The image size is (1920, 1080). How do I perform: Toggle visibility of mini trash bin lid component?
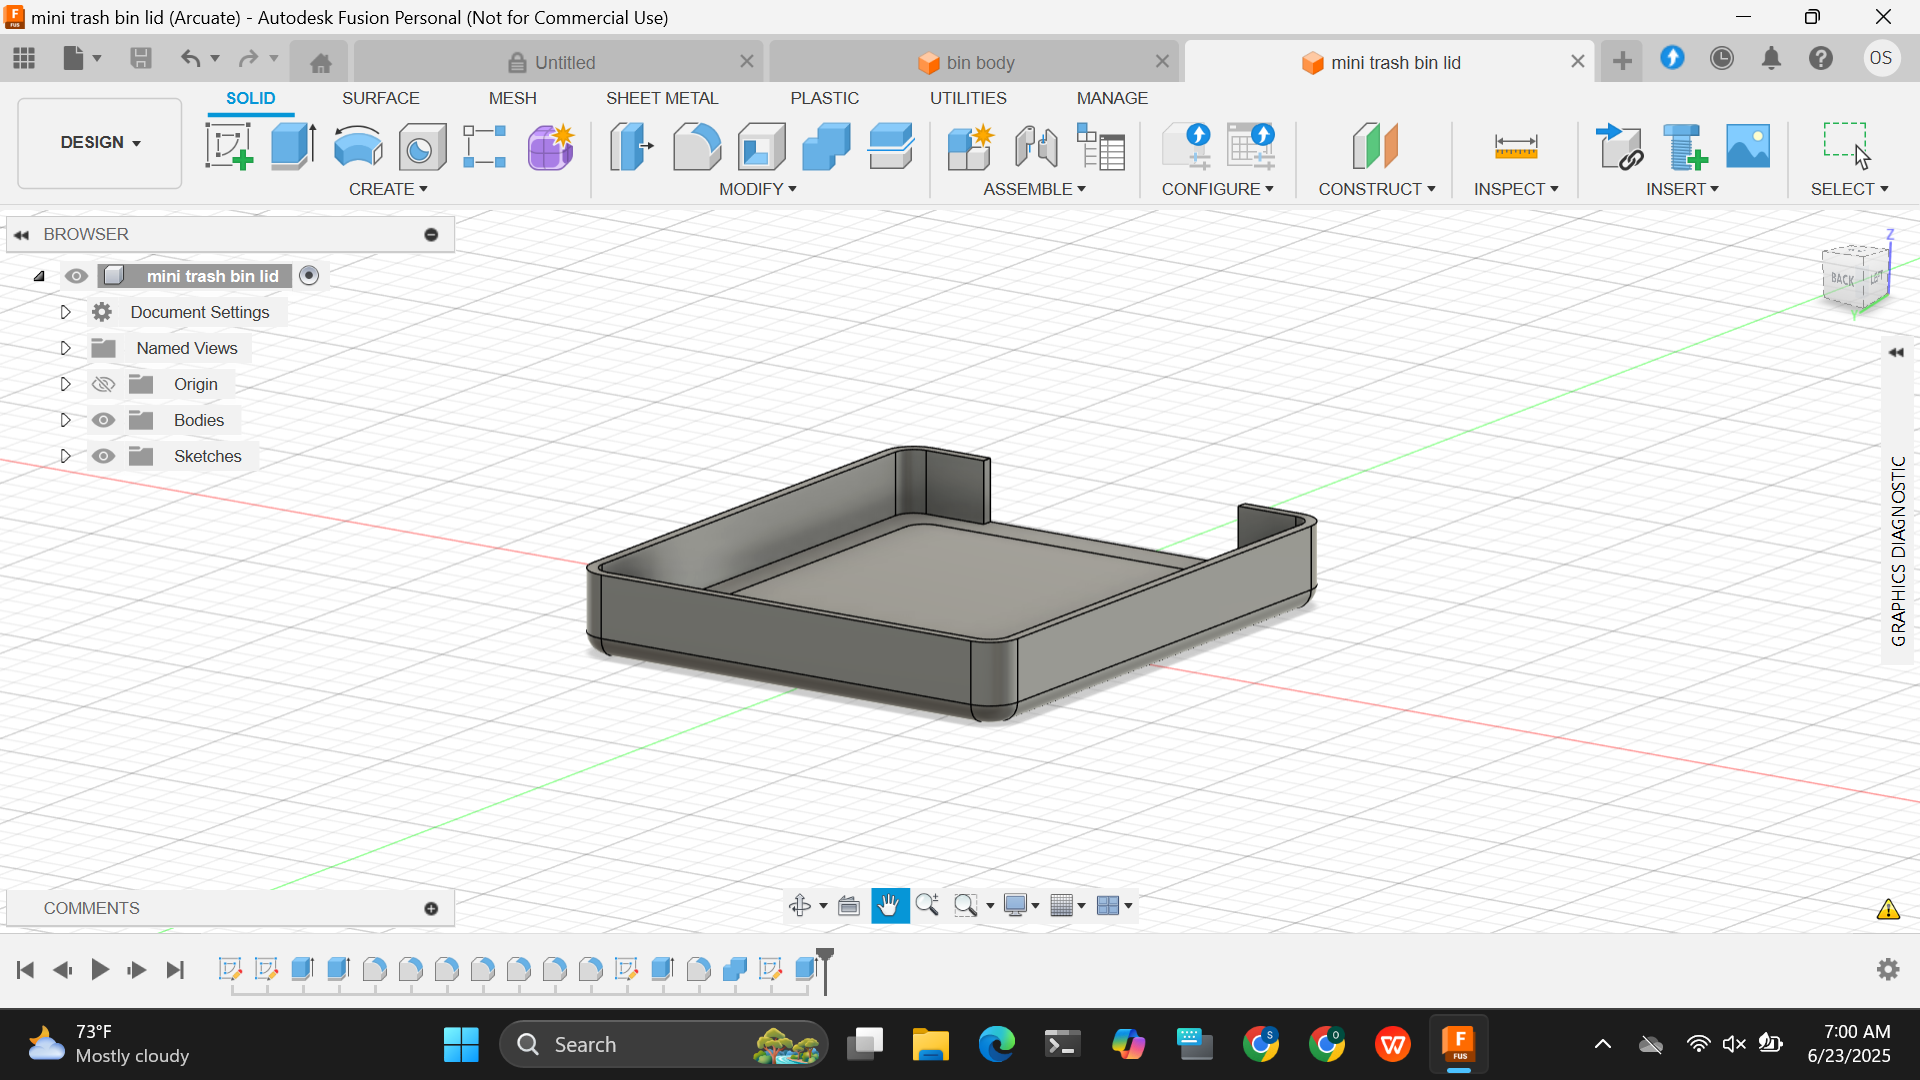tap(77, 276)
